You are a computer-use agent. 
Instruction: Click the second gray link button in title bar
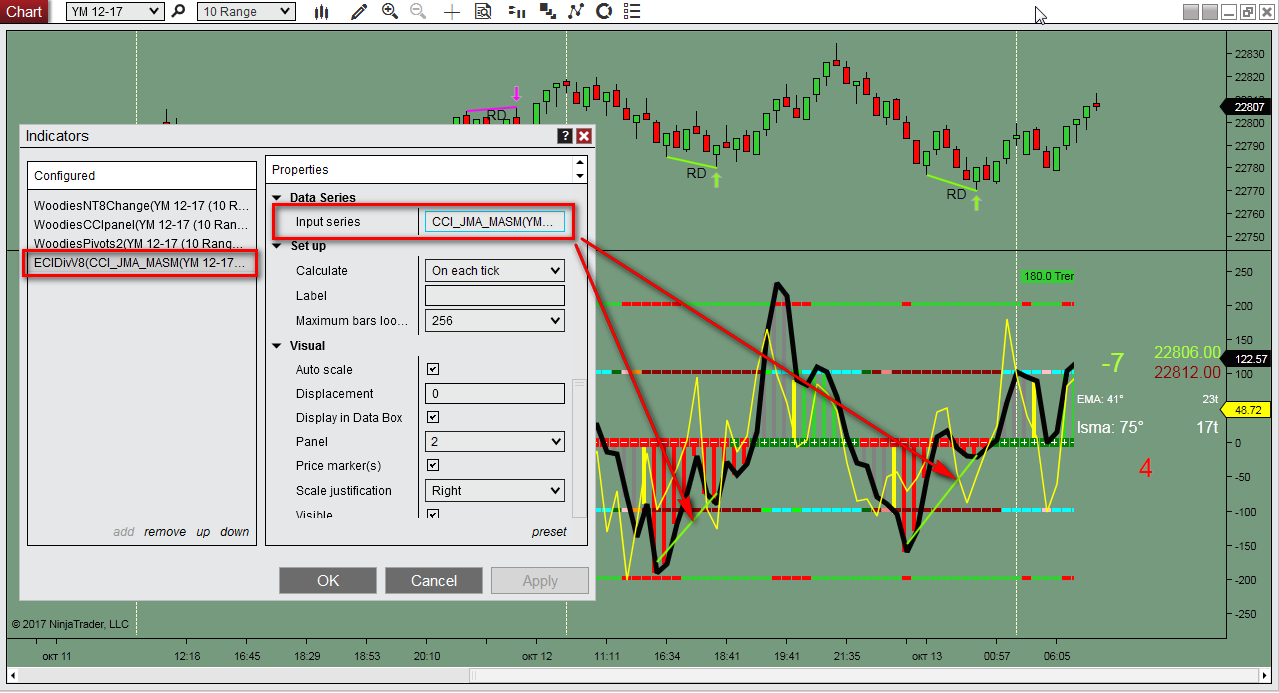point(1209,12)
